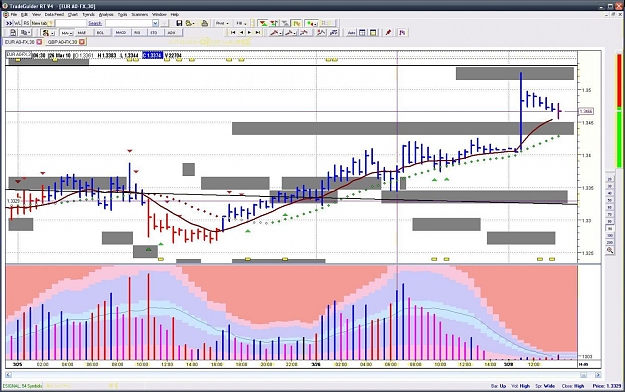Open the Tools menu
Screen dimensions: 625x392
click(x=122, y=14)
